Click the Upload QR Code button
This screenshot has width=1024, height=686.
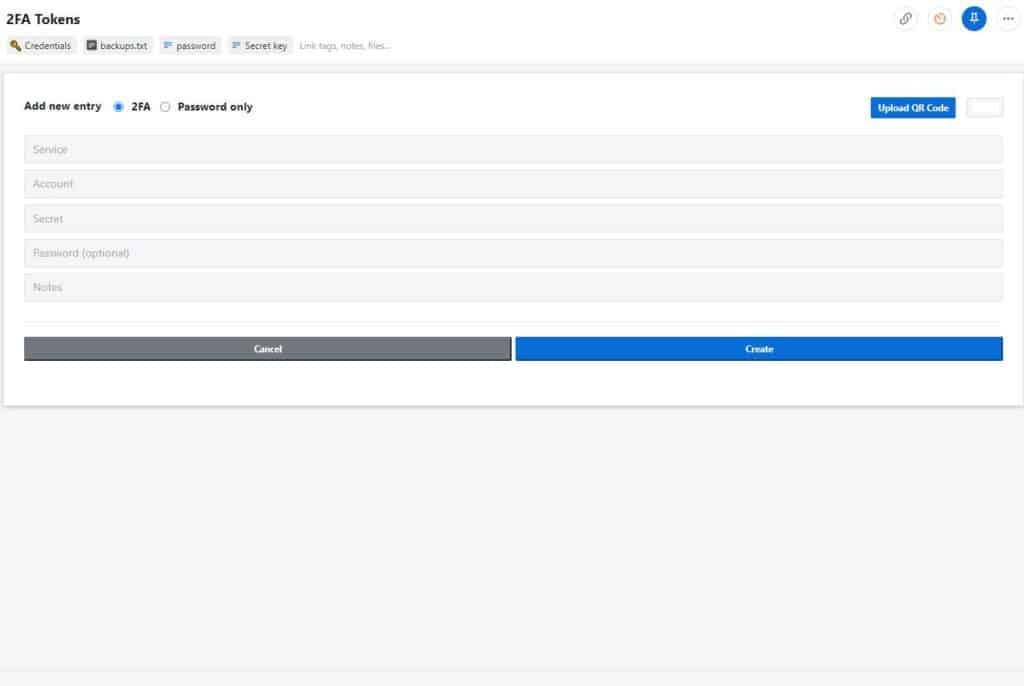pos(912,108)
